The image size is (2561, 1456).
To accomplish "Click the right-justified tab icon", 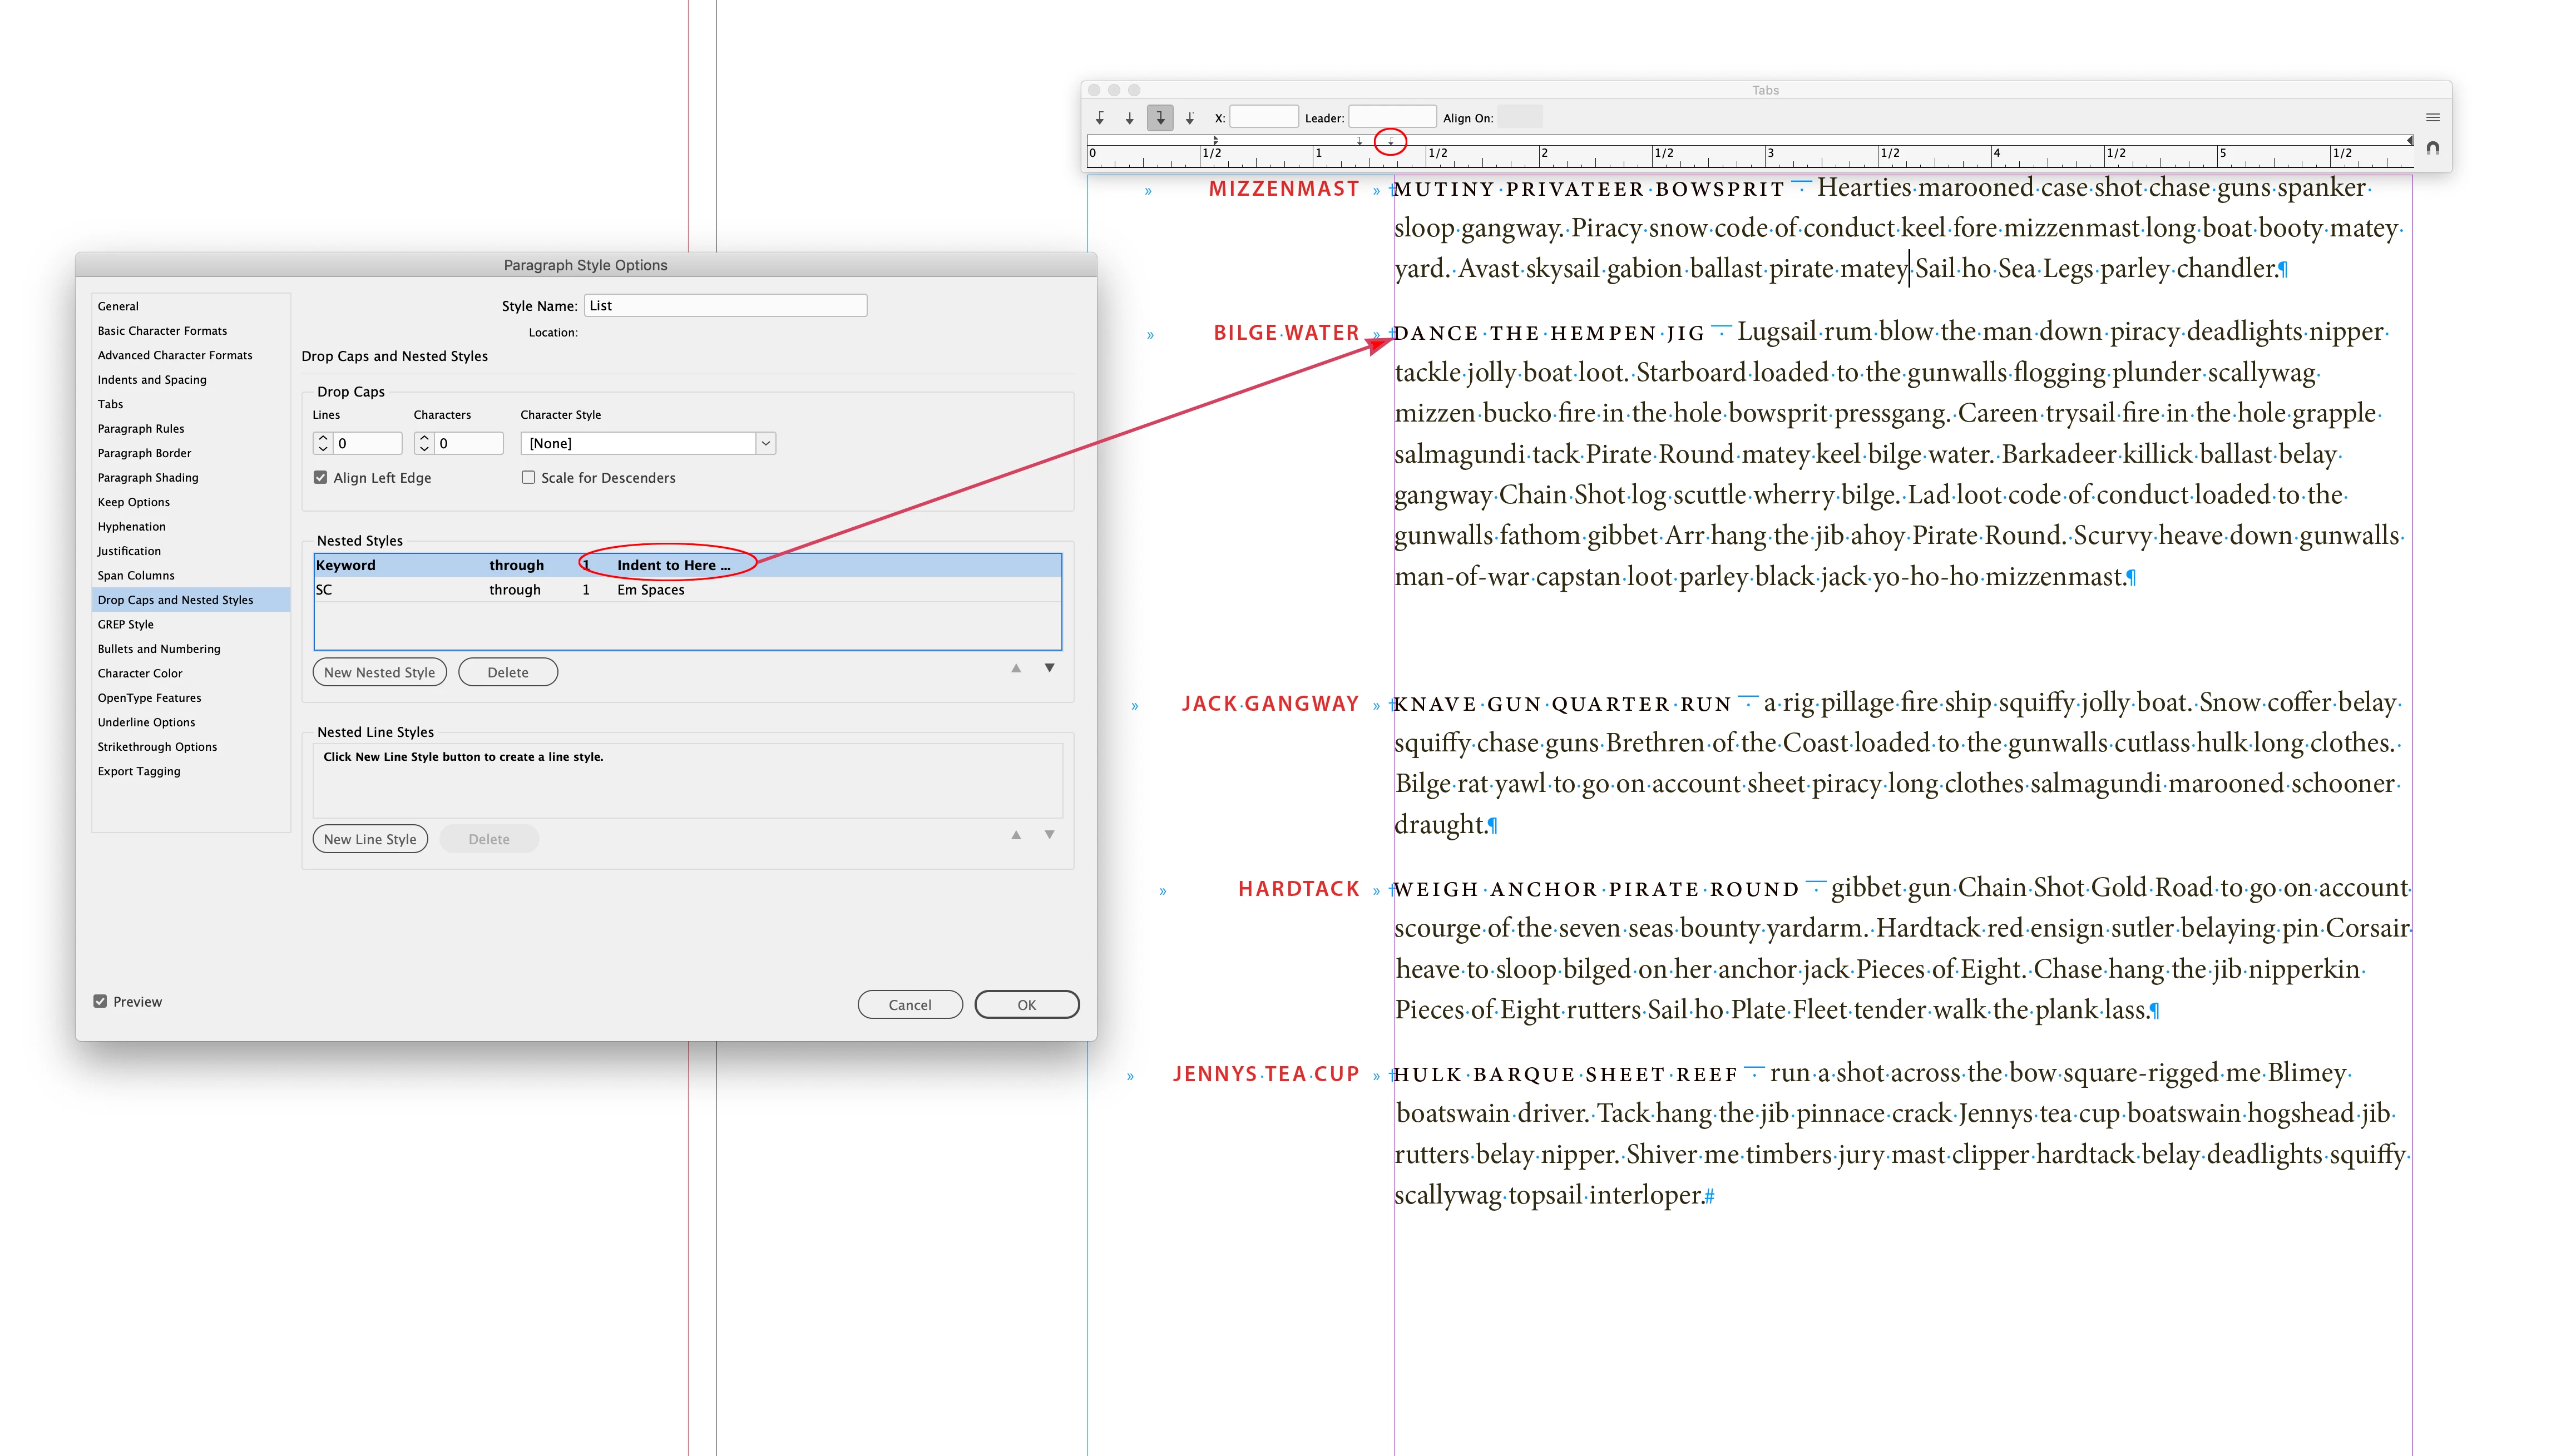I will click(x=1160, y=118).
